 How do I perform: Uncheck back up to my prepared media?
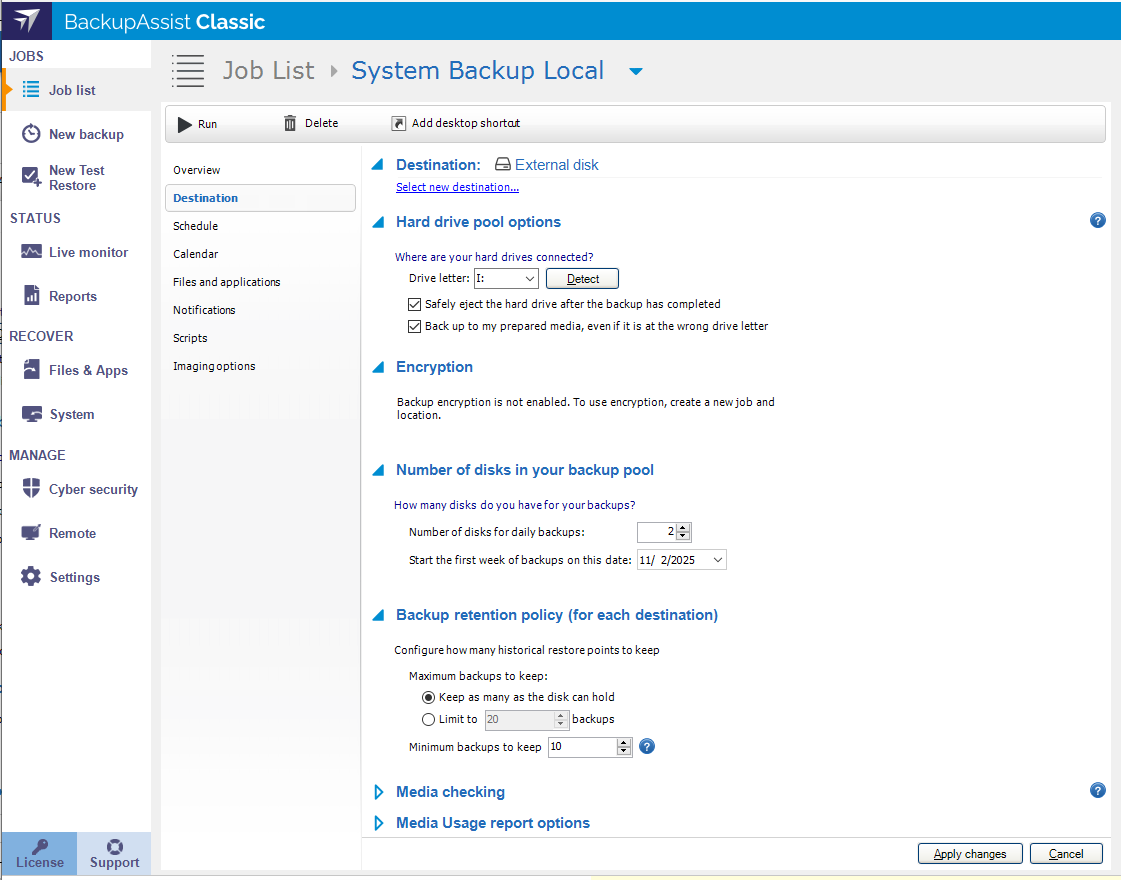[x=415, y=326]
